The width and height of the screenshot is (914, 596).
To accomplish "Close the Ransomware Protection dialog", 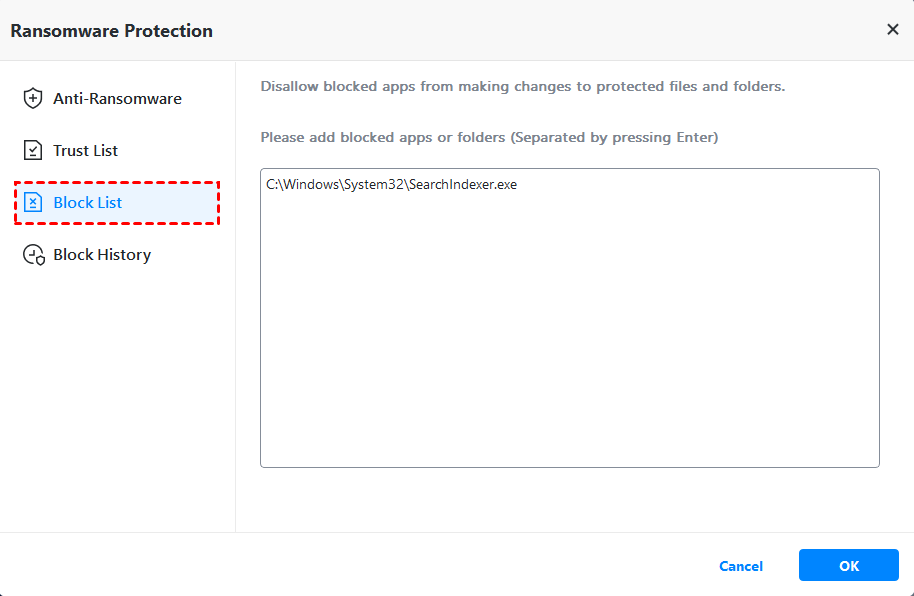I will point(893,30).
